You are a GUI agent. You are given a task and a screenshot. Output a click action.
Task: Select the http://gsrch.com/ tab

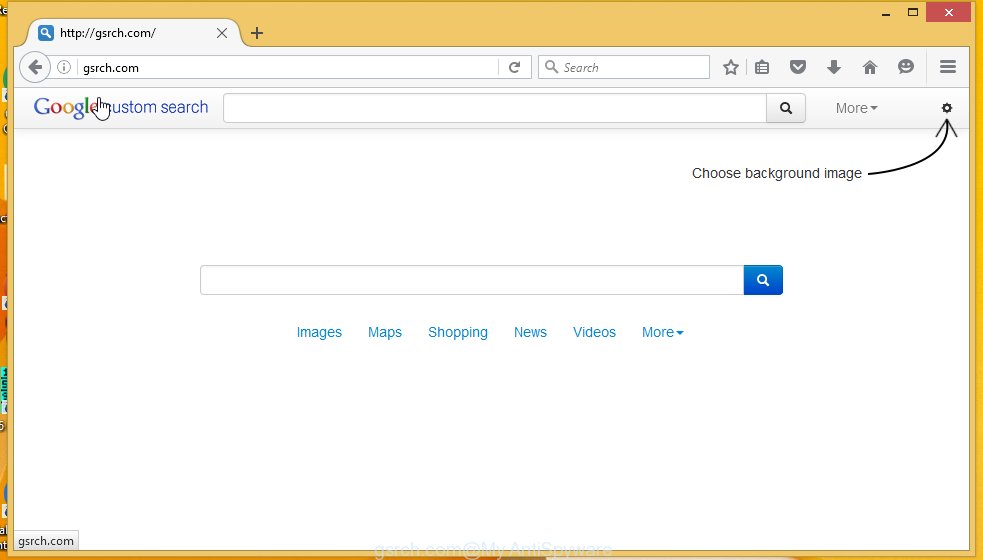tap(129, 33)
